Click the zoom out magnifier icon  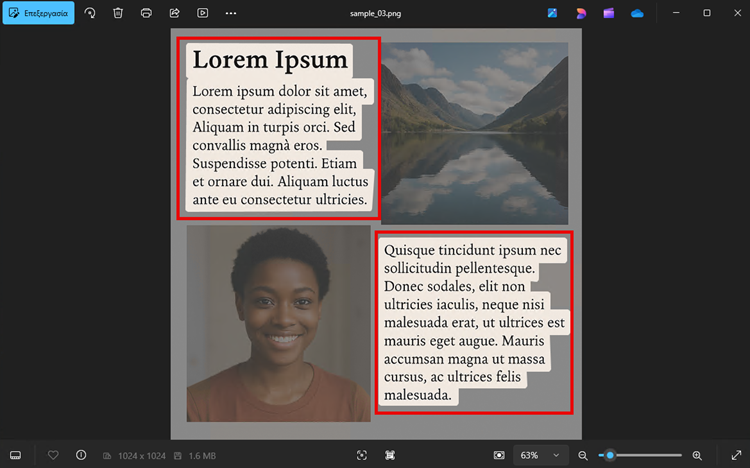583,455
